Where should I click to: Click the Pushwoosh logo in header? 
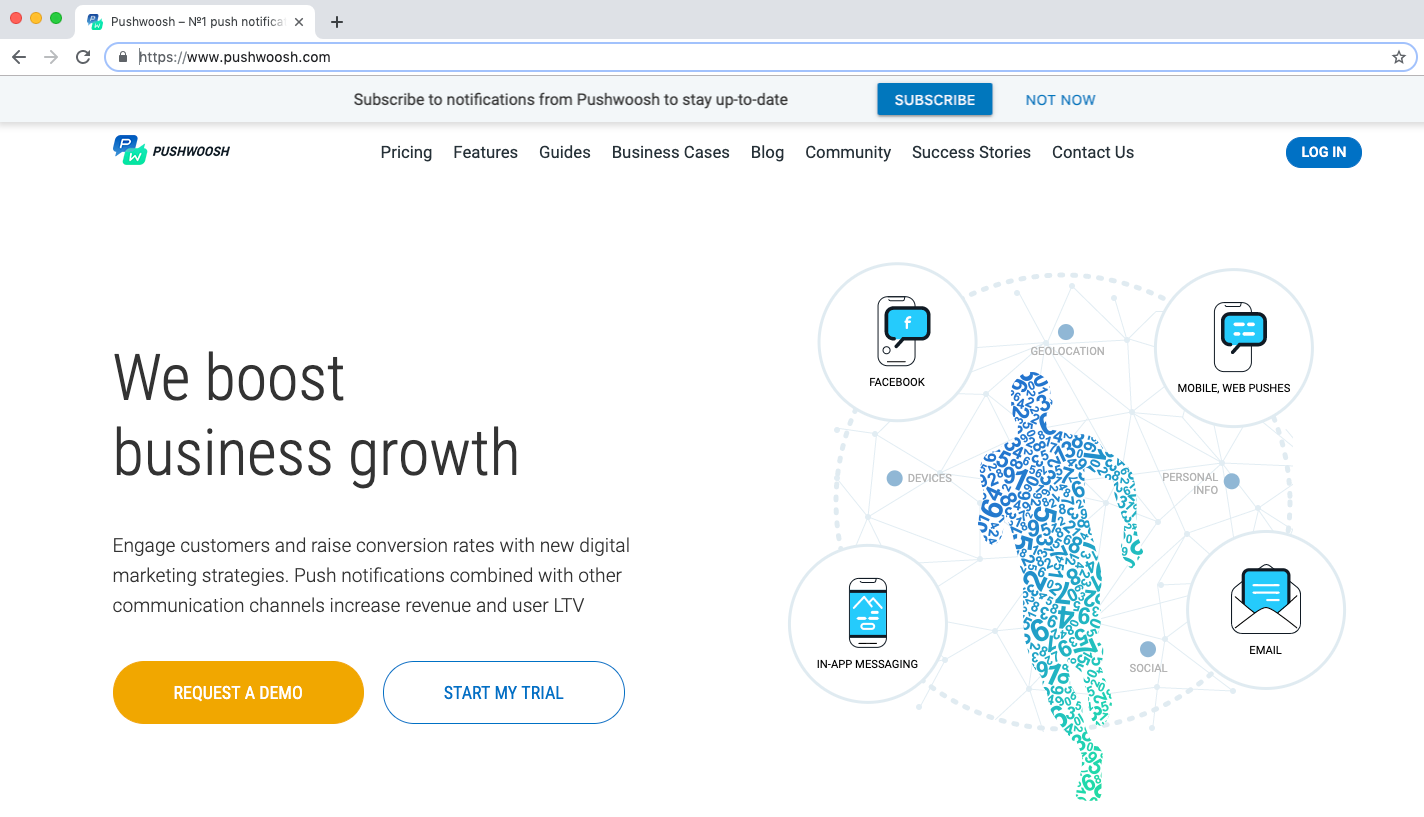(171, 151)
